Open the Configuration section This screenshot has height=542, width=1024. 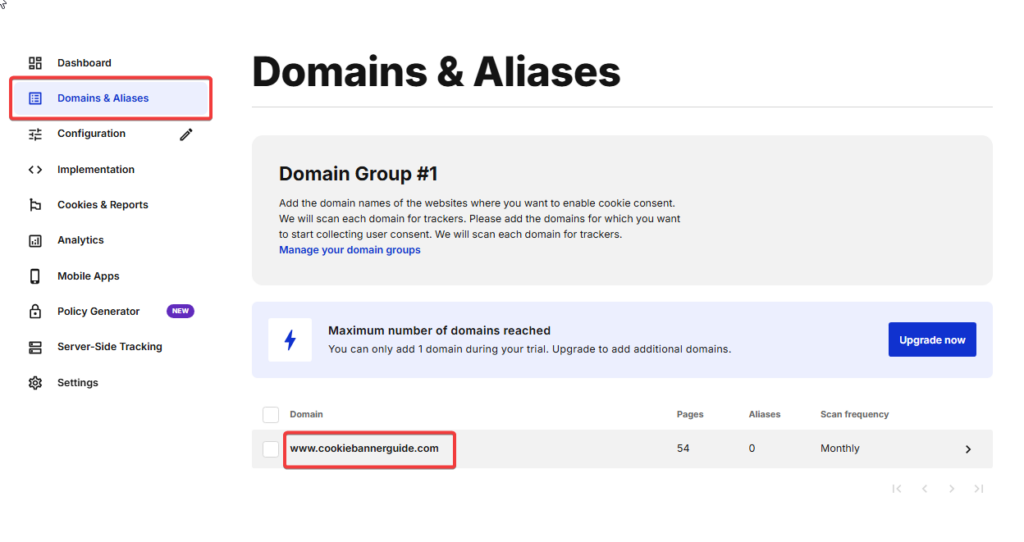(x=91, y=133)
